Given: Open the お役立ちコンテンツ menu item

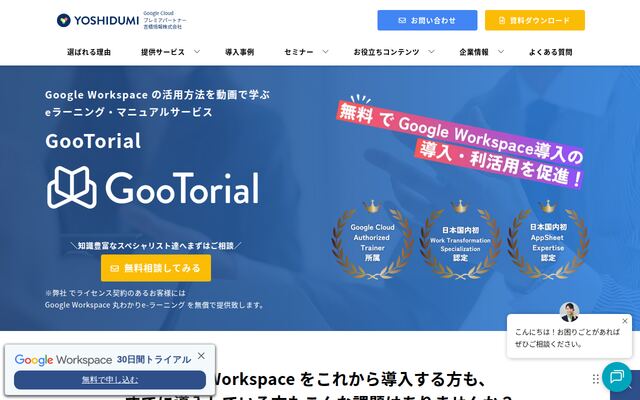Looking at the screenshot, I should click(x=386, y=52).
